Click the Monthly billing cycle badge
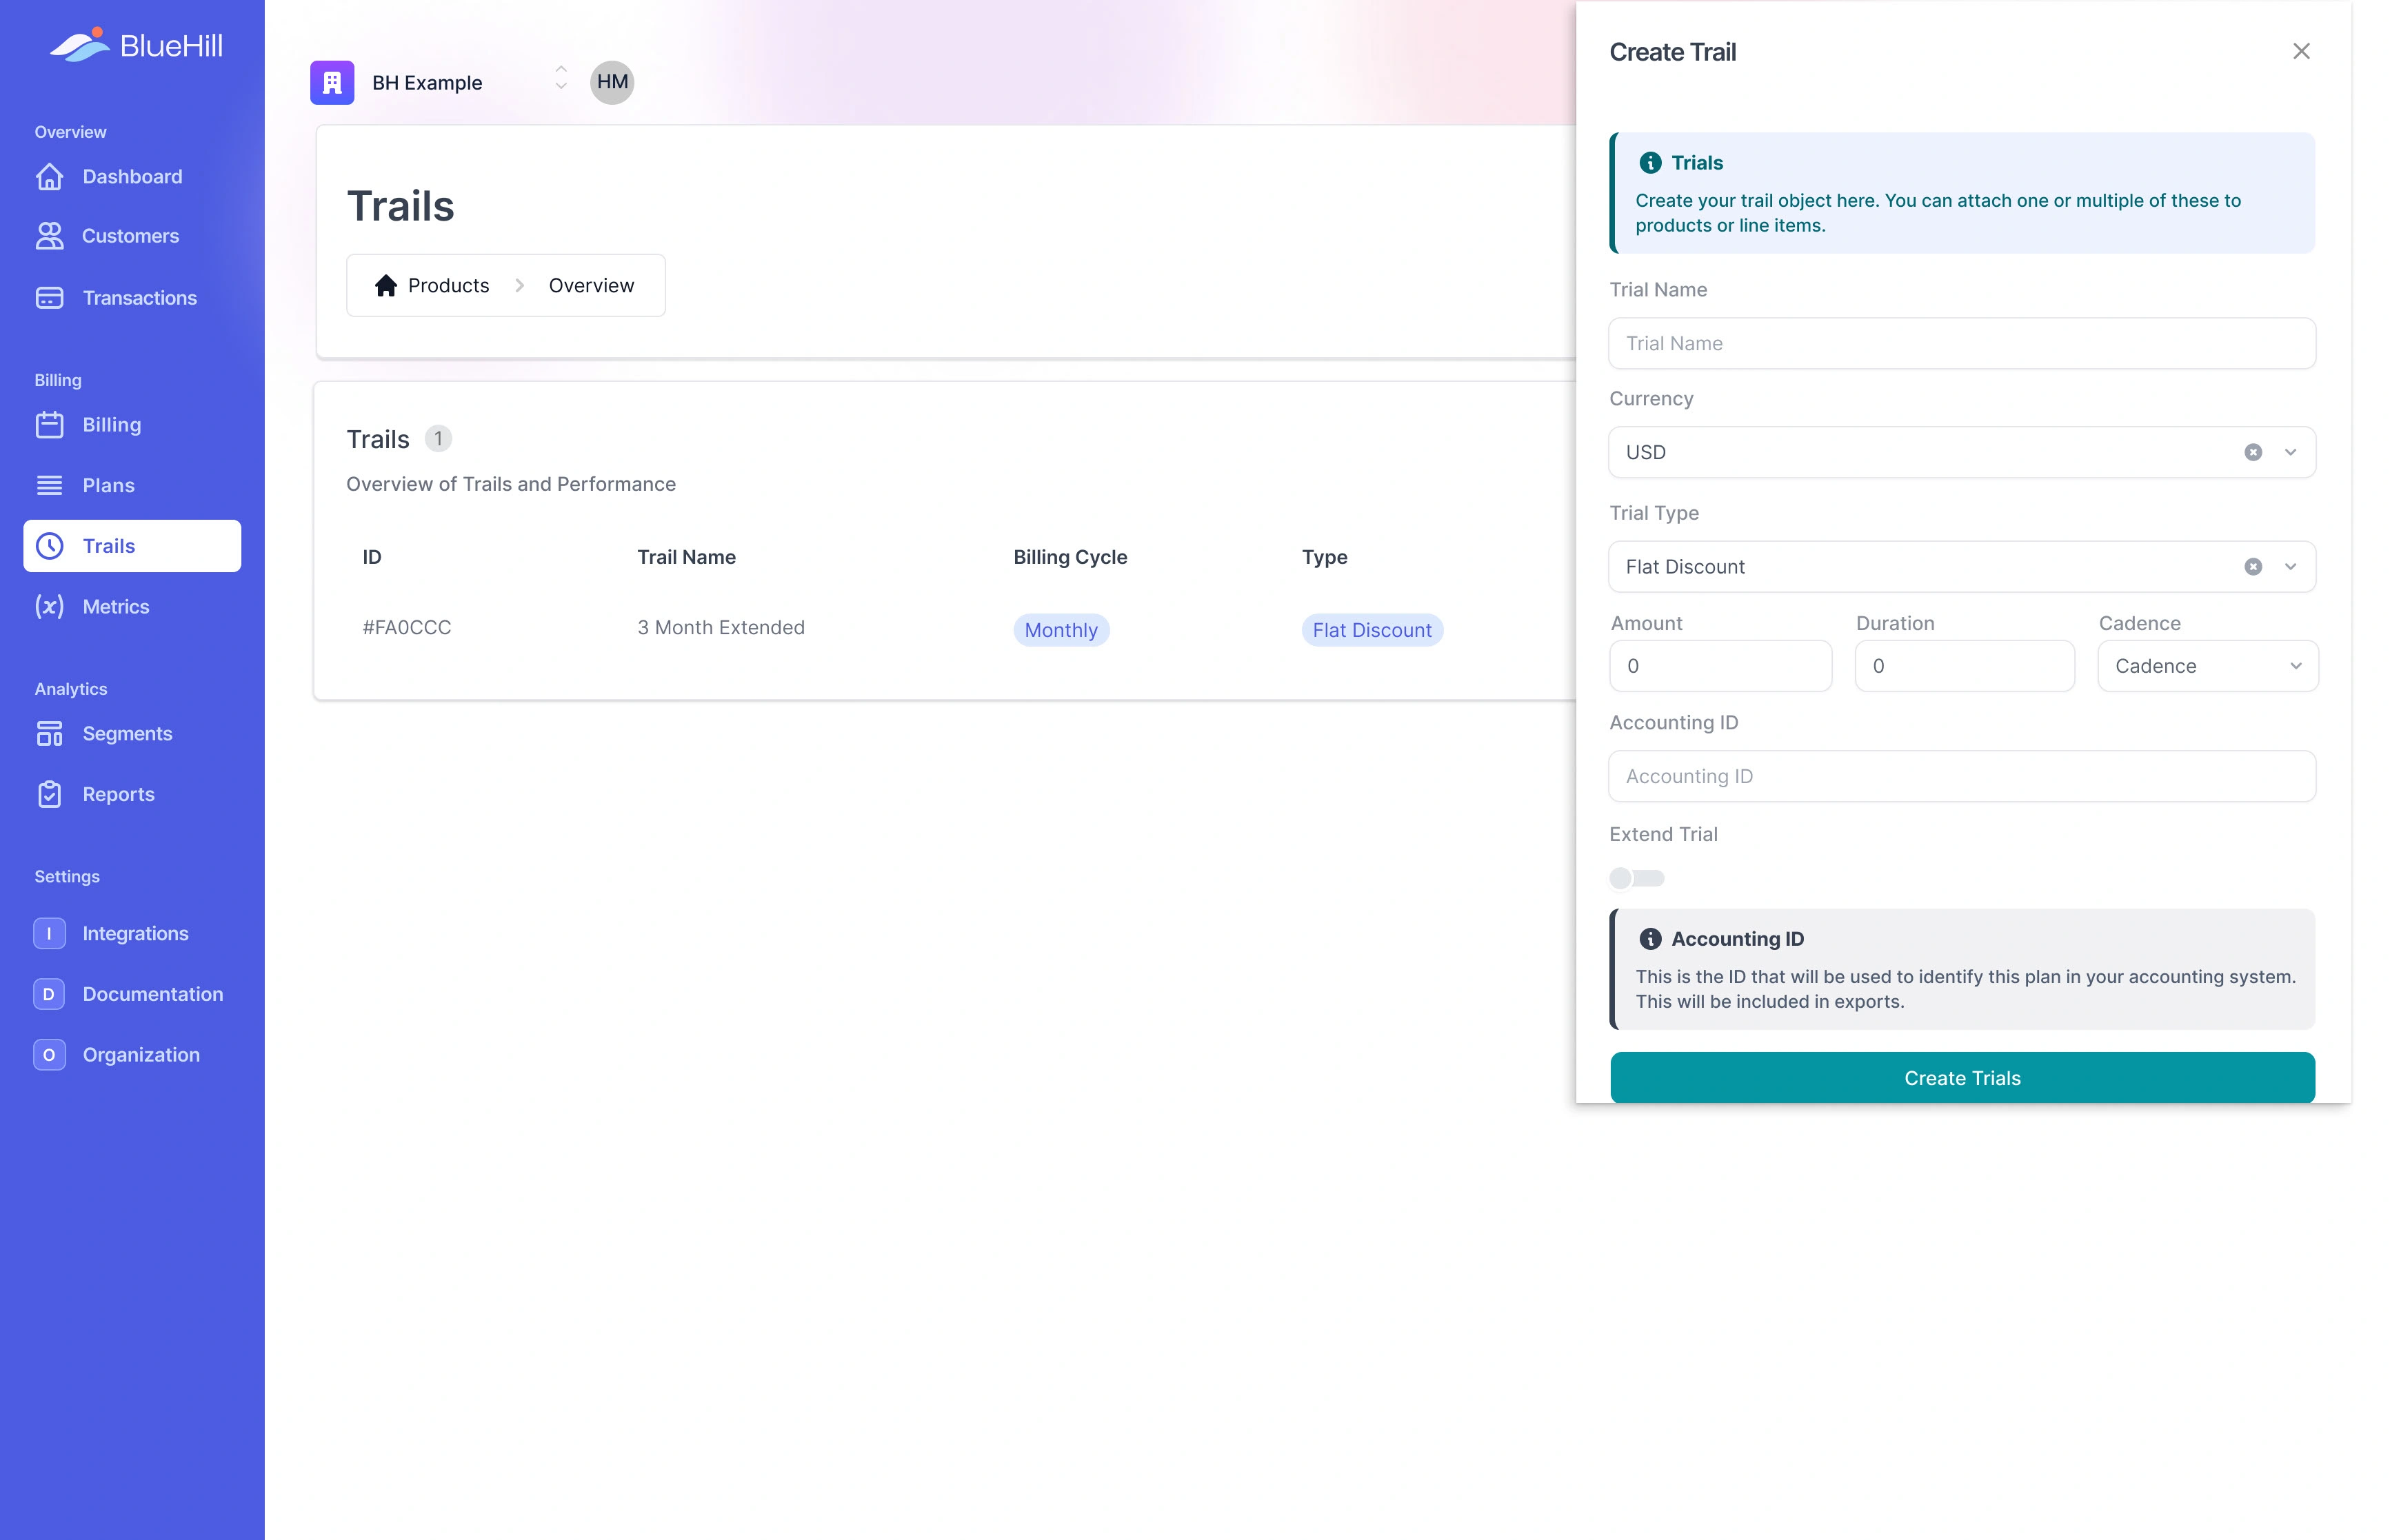 pyautogui.click(x=1061, y=630)
